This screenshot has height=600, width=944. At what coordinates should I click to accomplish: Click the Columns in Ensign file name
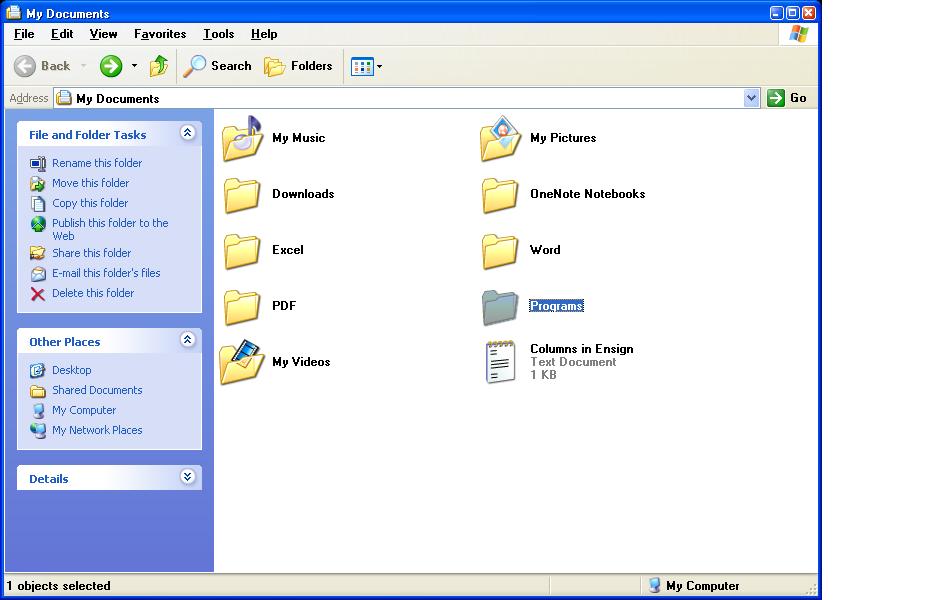click(x=582, y=349)
